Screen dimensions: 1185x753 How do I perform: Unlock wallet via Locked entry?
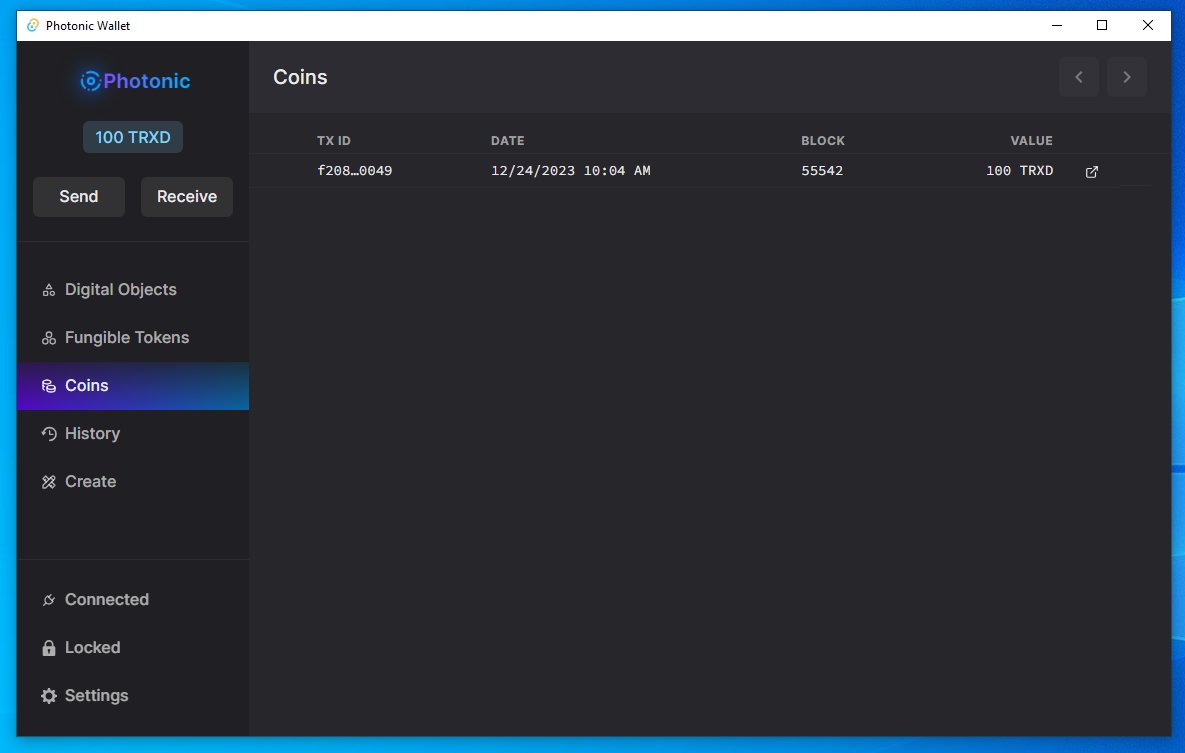(133, 647)
